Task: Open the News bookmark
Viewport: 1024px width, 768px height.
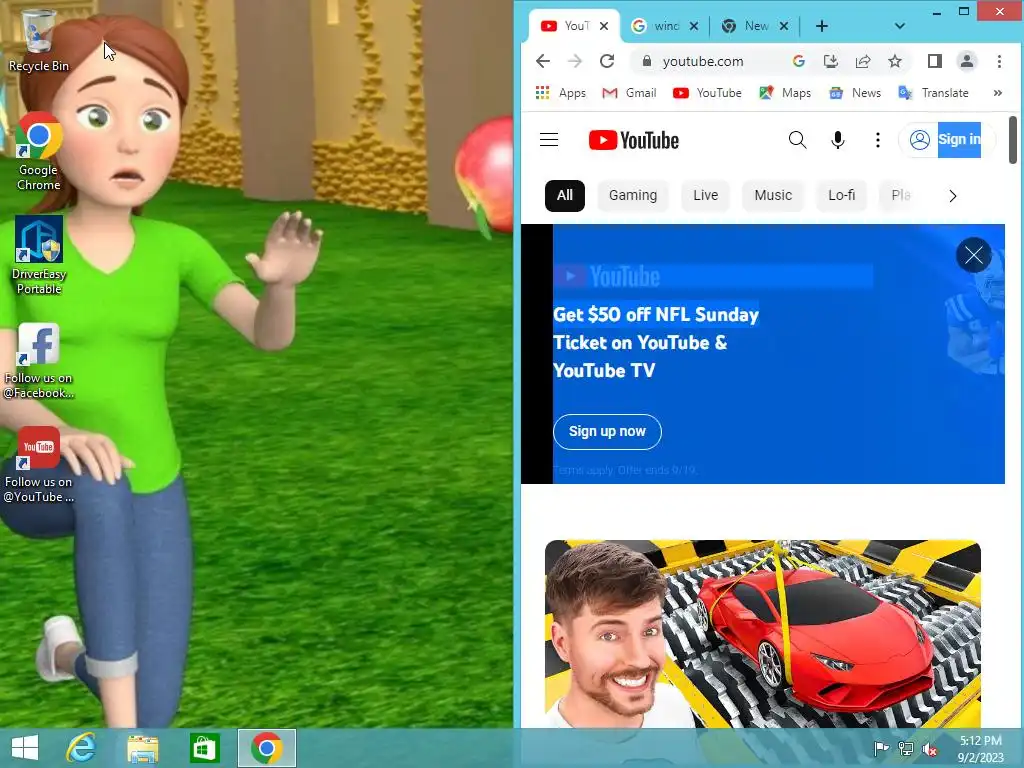Action: 855,93
